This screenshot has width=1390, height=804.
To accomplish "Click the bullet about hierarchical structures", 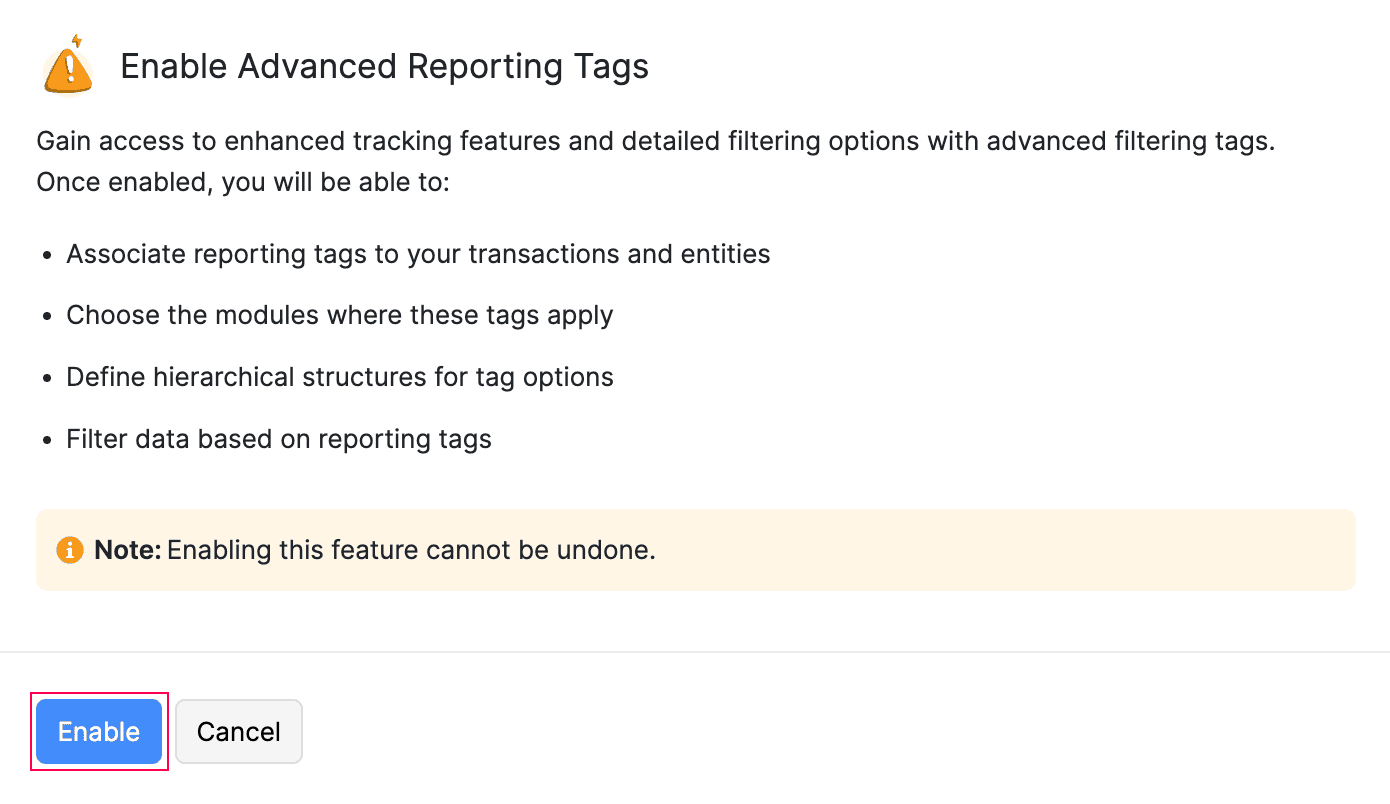I will click(340, 377).
